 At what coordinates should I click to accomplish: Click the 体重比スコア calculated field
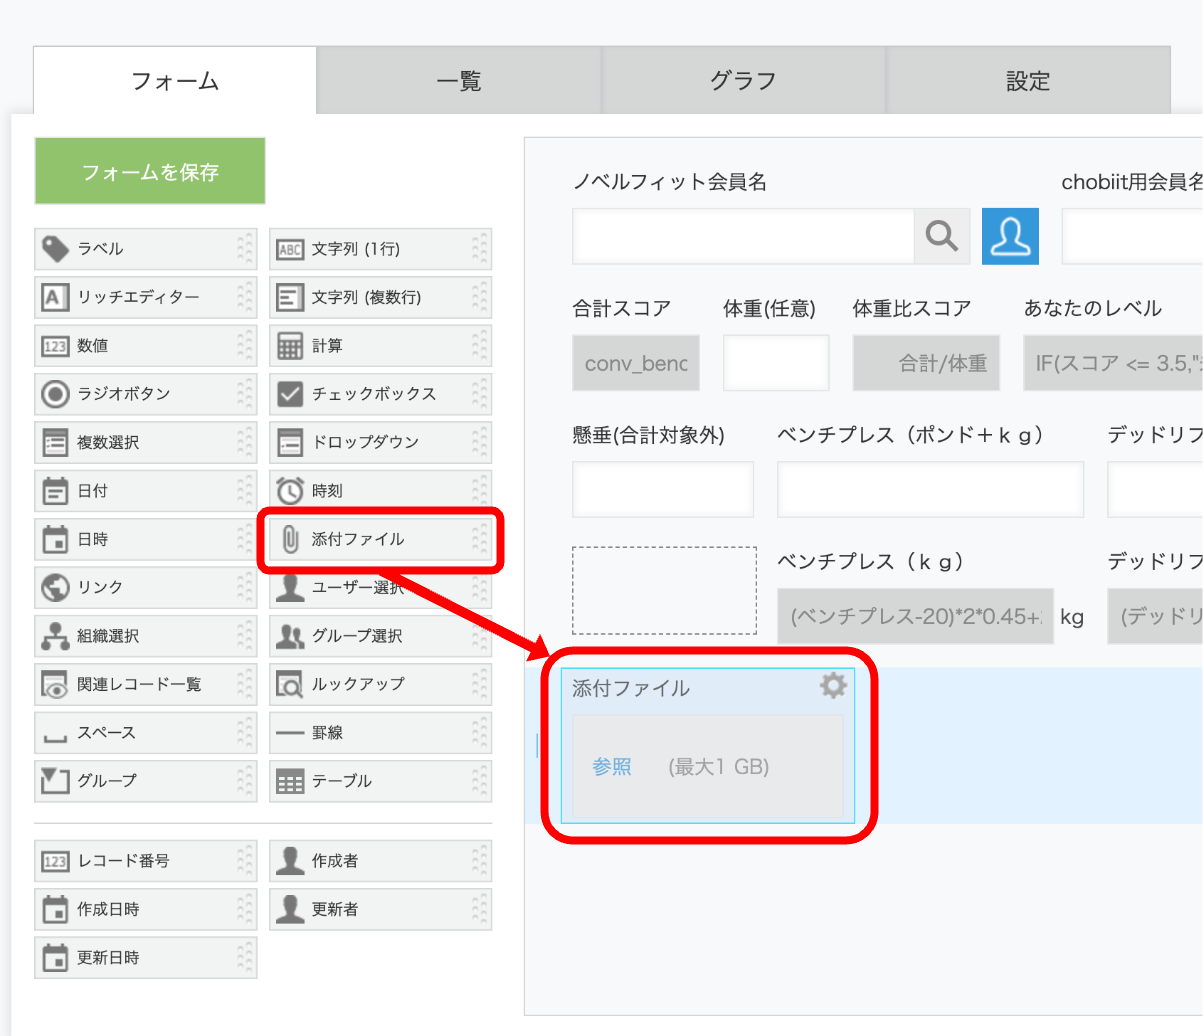[926, 362]
